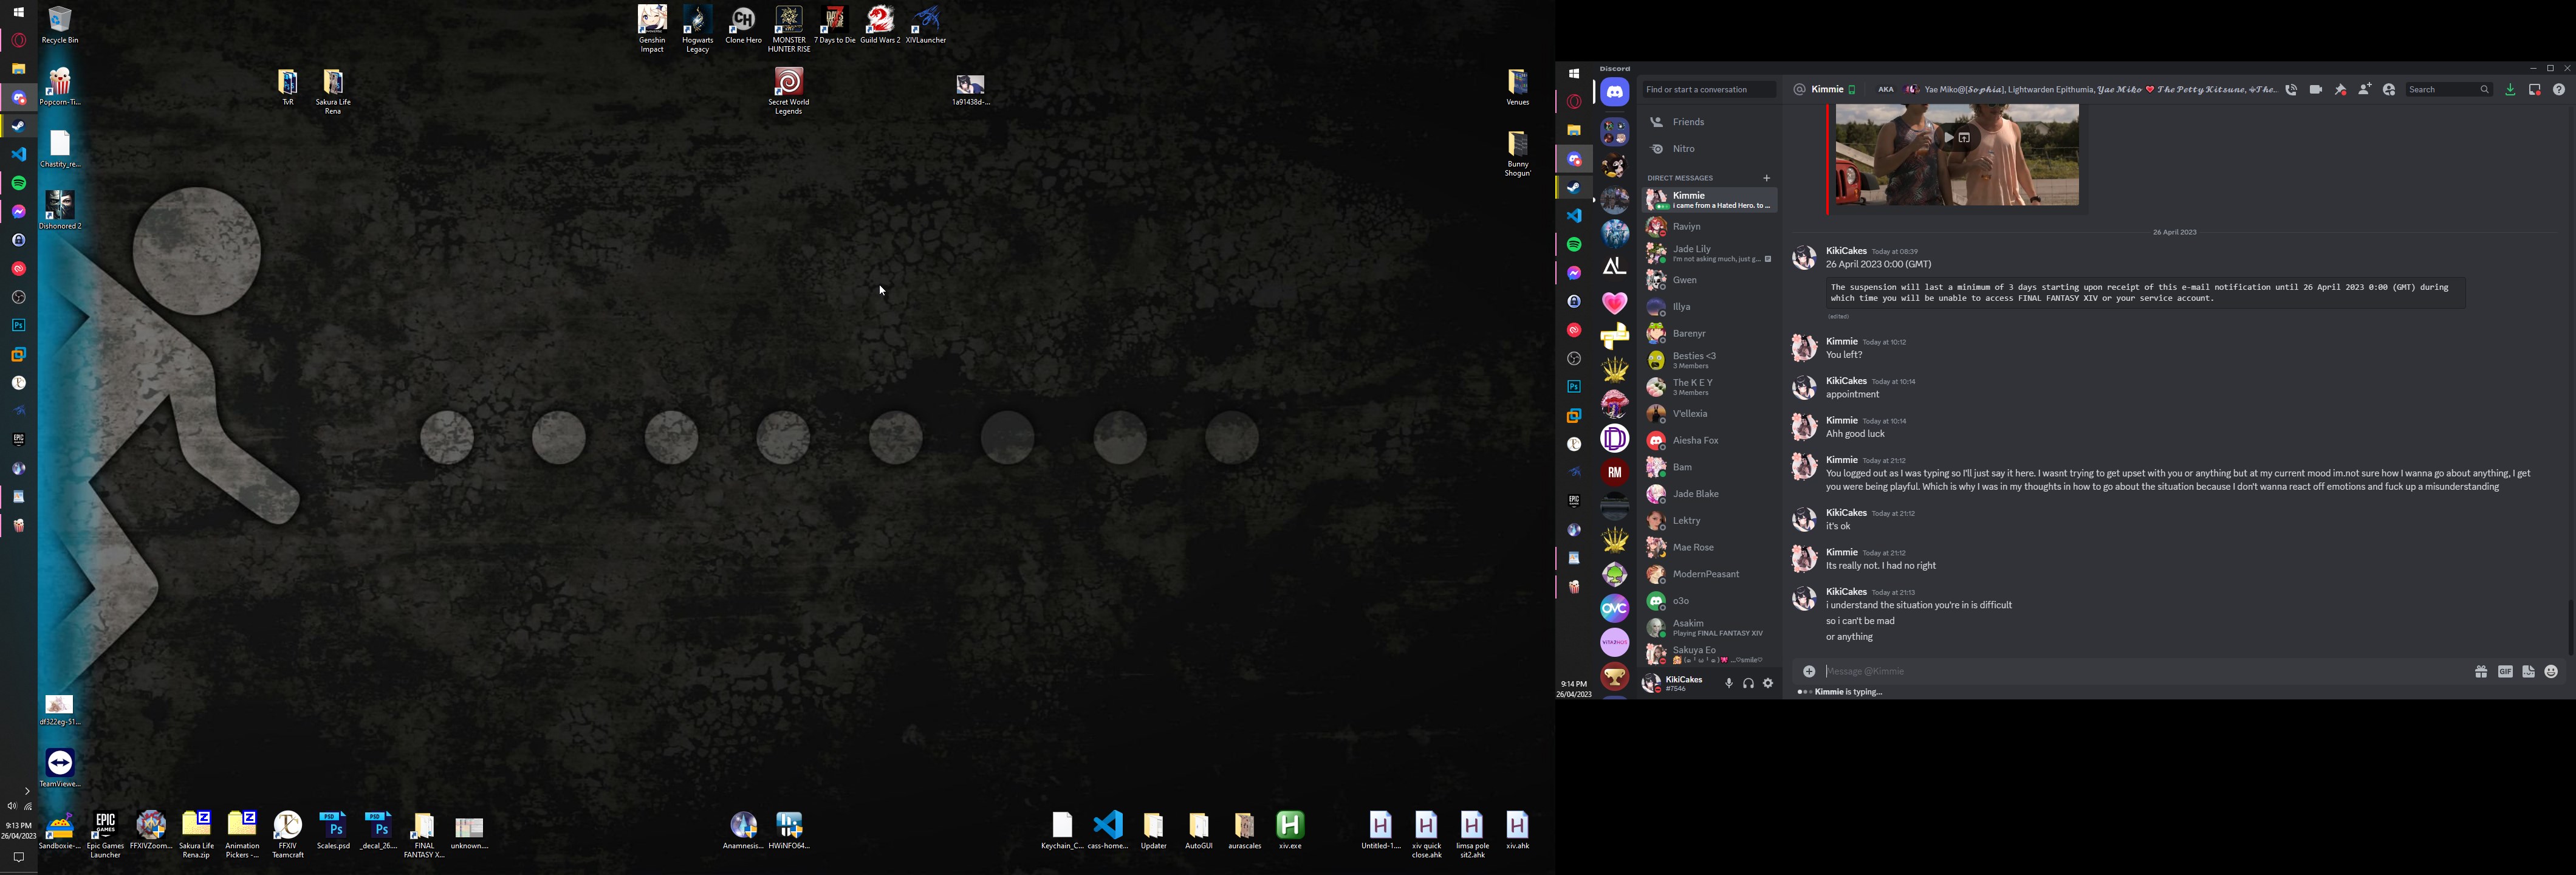
Task: Click the upload plus button in message box
Action: tap(1809, 672)
